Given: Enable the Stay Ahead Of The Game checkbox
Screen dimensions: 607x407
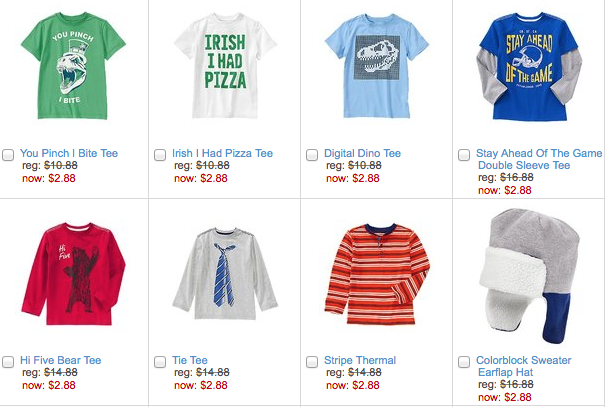Looking at the screenshot, I should (464, 155).
